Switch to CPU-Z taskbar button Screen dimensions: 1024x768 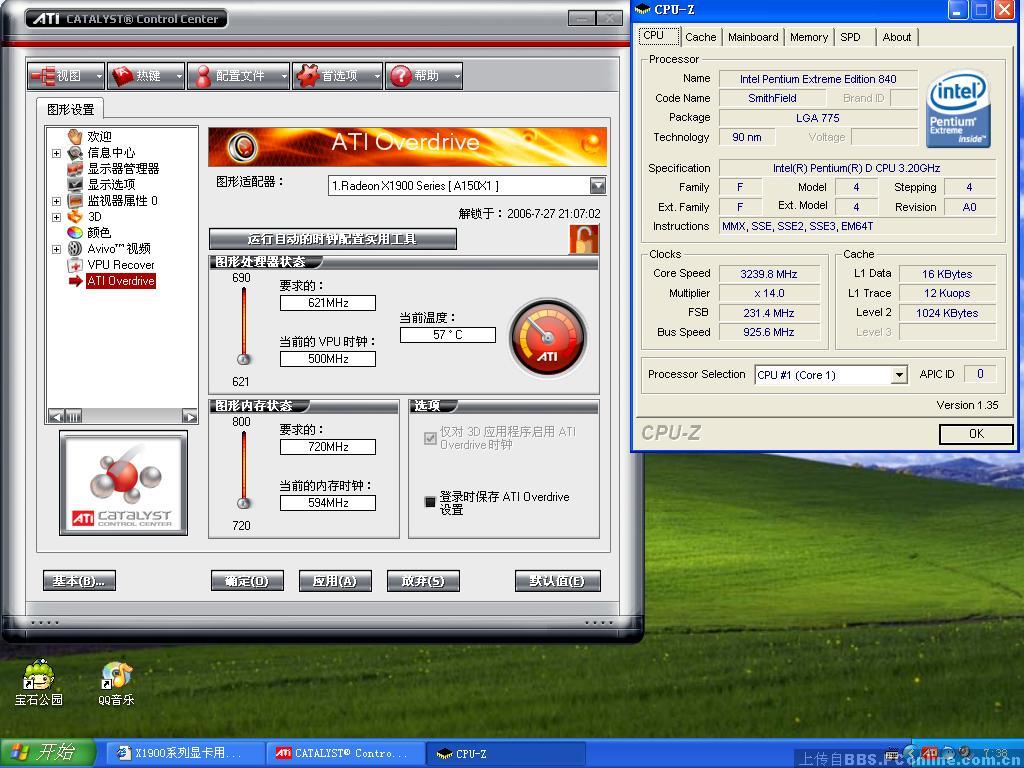point(504,753)
